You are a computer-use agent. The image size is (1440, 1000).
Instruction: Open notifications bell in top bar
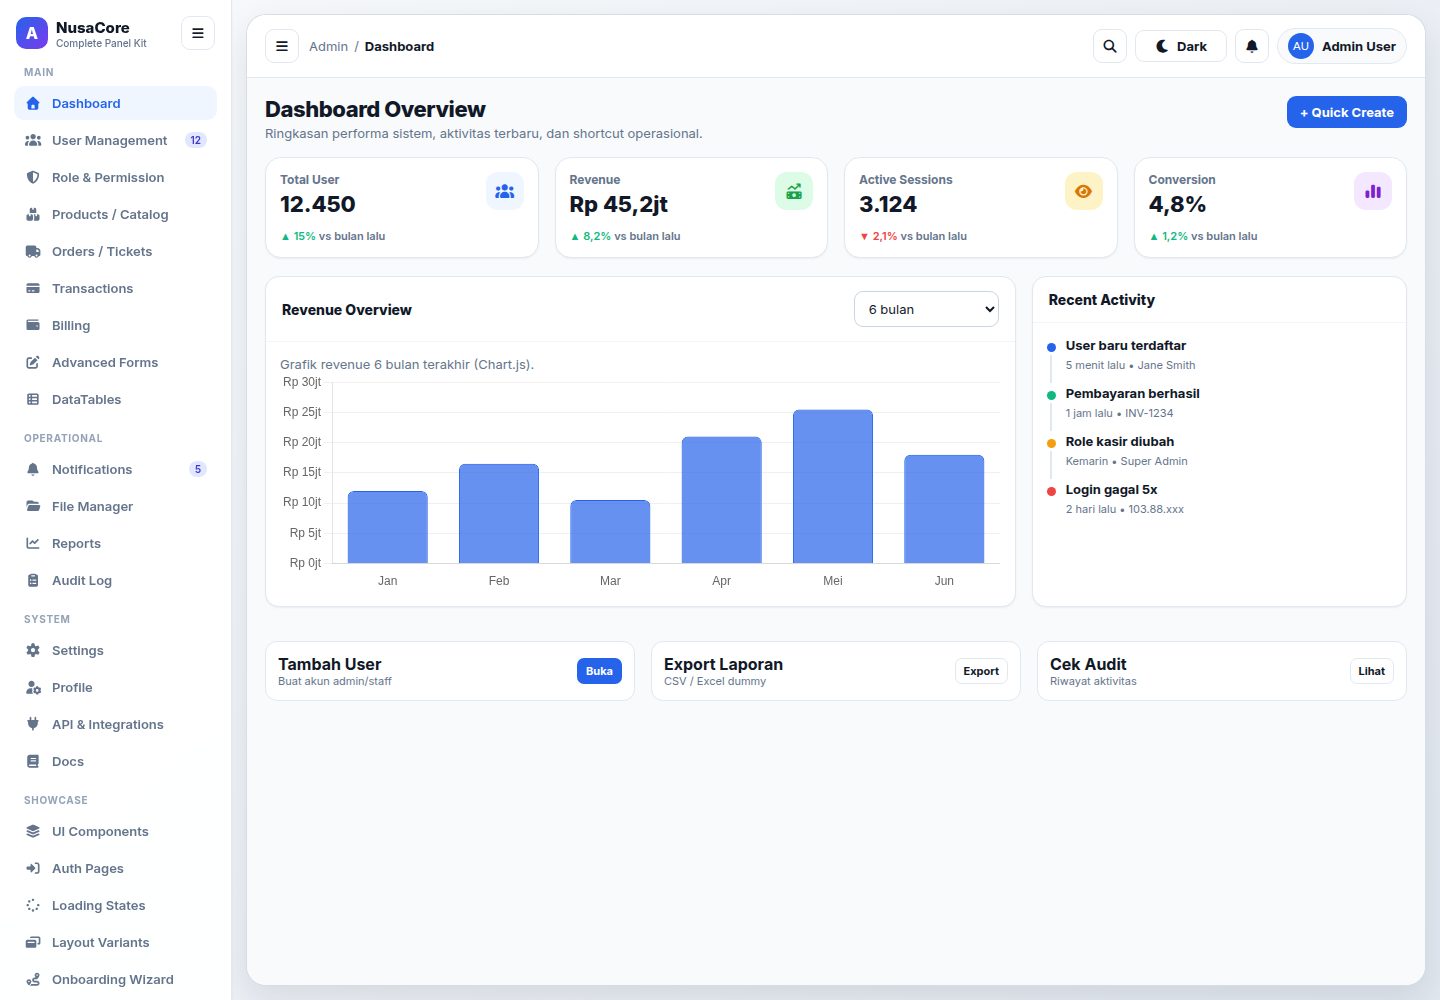point(1252,46)
